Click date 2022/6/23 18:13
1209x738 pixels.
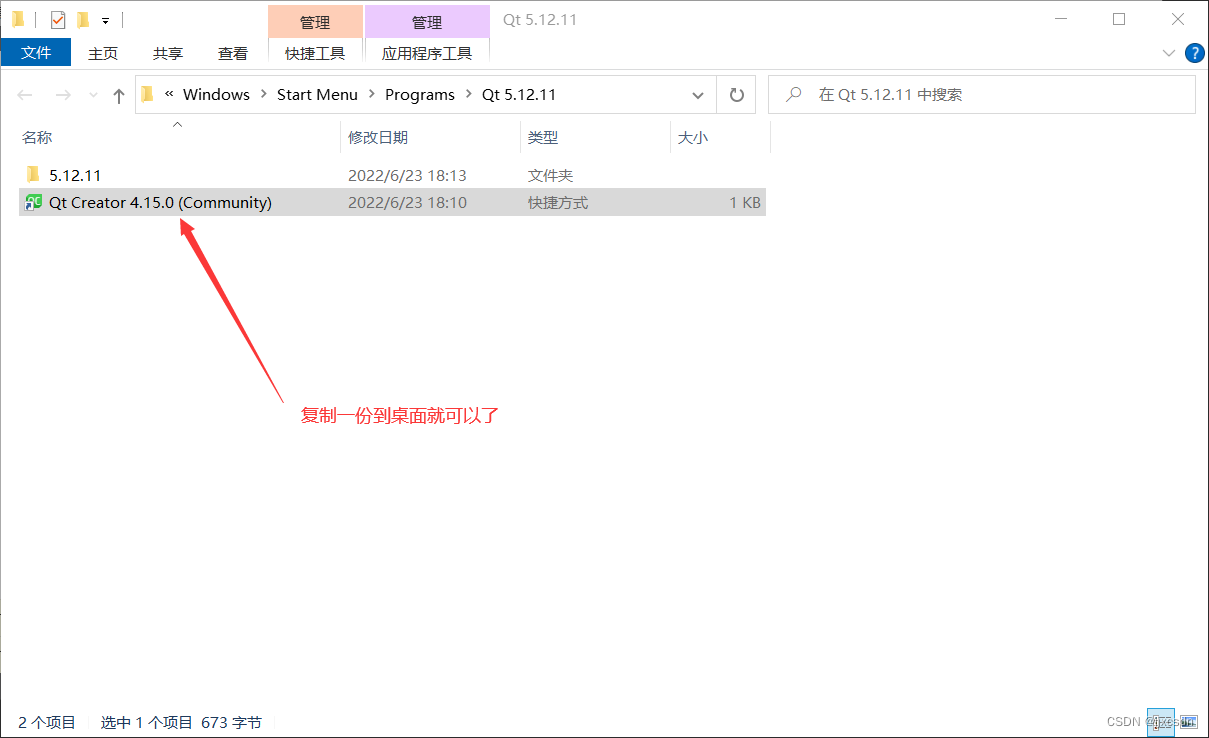pos(407,175)
